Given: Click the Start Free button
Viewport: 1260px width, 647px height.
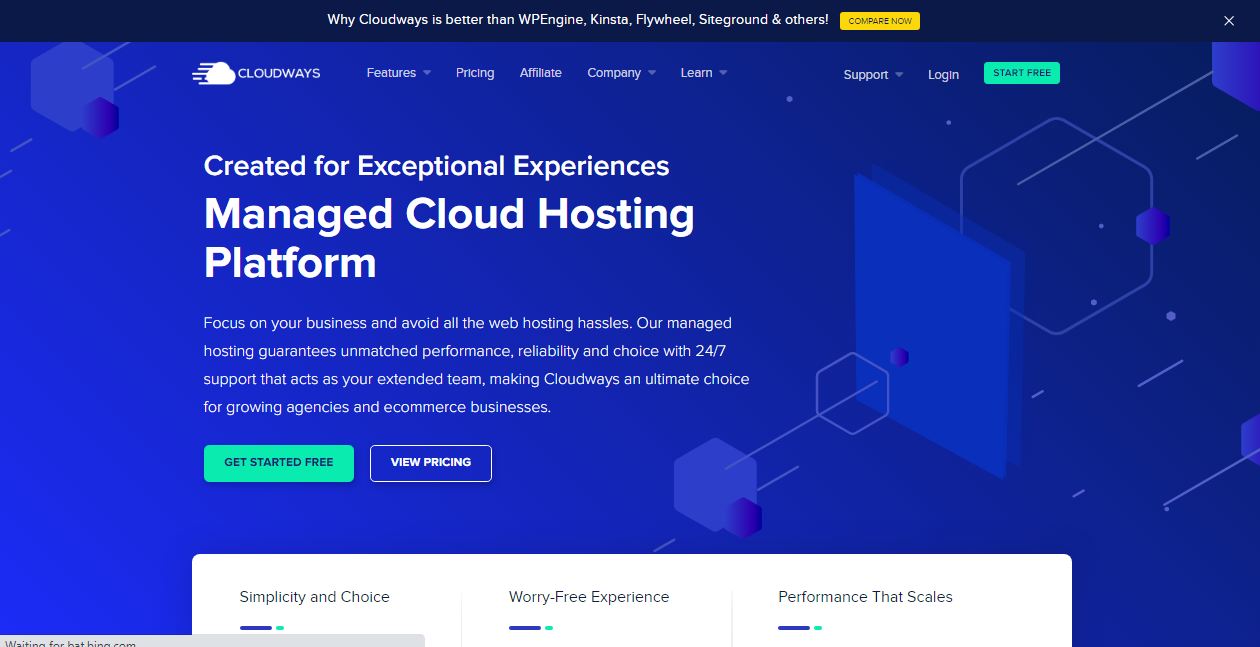Looking at the screenshot, I should point(1022,73).
